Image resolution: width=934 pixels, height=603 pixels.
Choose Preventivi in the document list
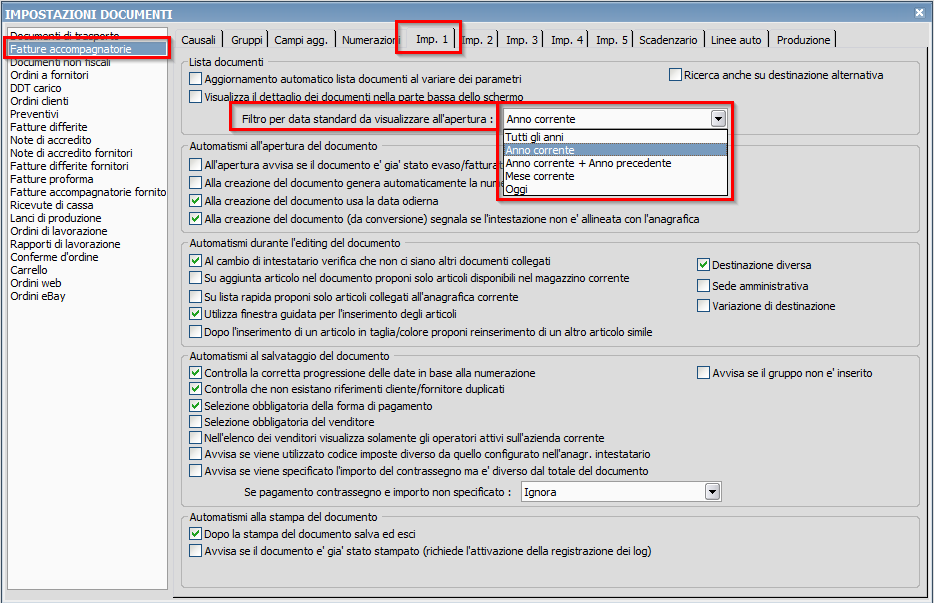click(88, 114)
